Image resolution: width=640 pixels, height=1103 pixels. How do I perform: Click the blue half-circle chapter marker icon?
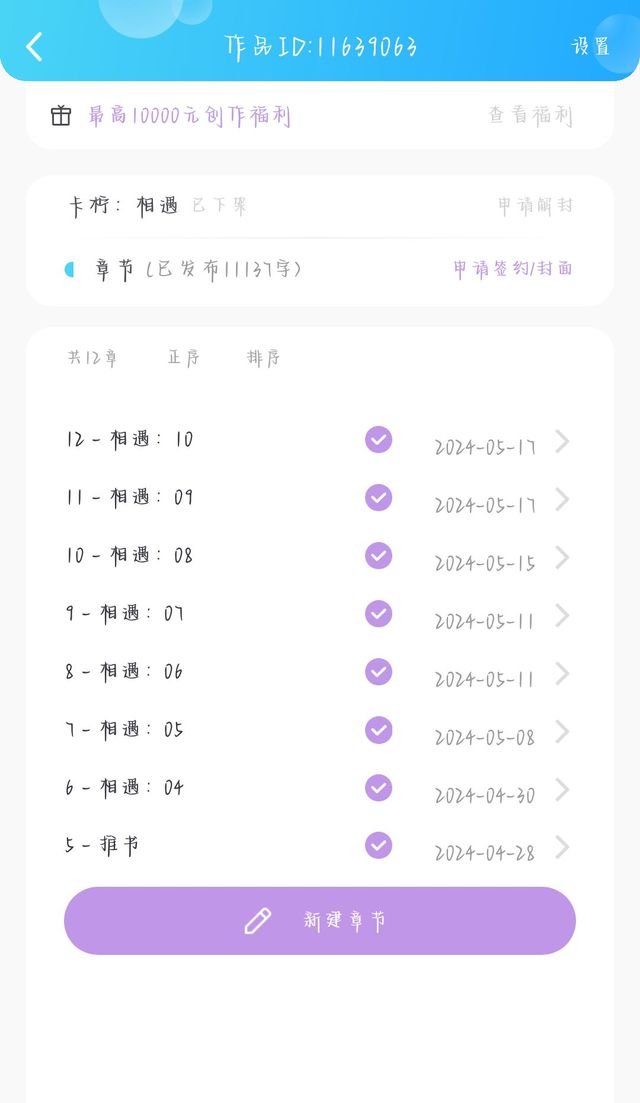point(69,269)
